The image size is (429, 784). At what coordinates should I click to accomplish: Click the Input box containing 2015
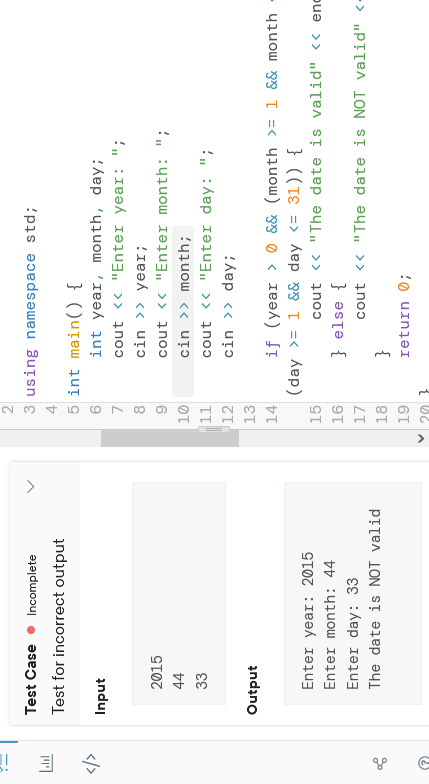coord(179,594)
